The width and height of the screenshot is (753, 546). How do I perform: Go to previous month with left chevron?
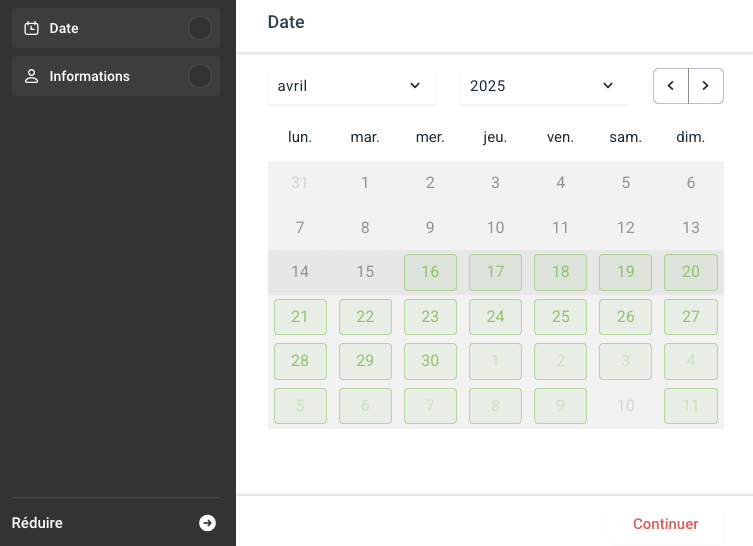click(671, 86)
